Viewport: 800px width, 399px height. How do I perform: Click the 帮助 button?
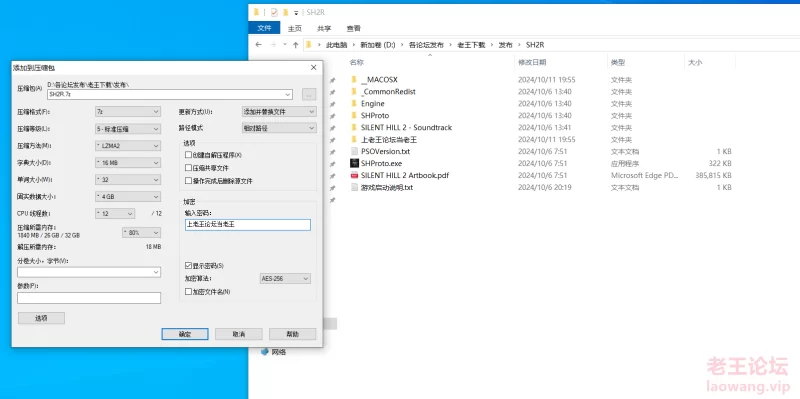(293, 334)
